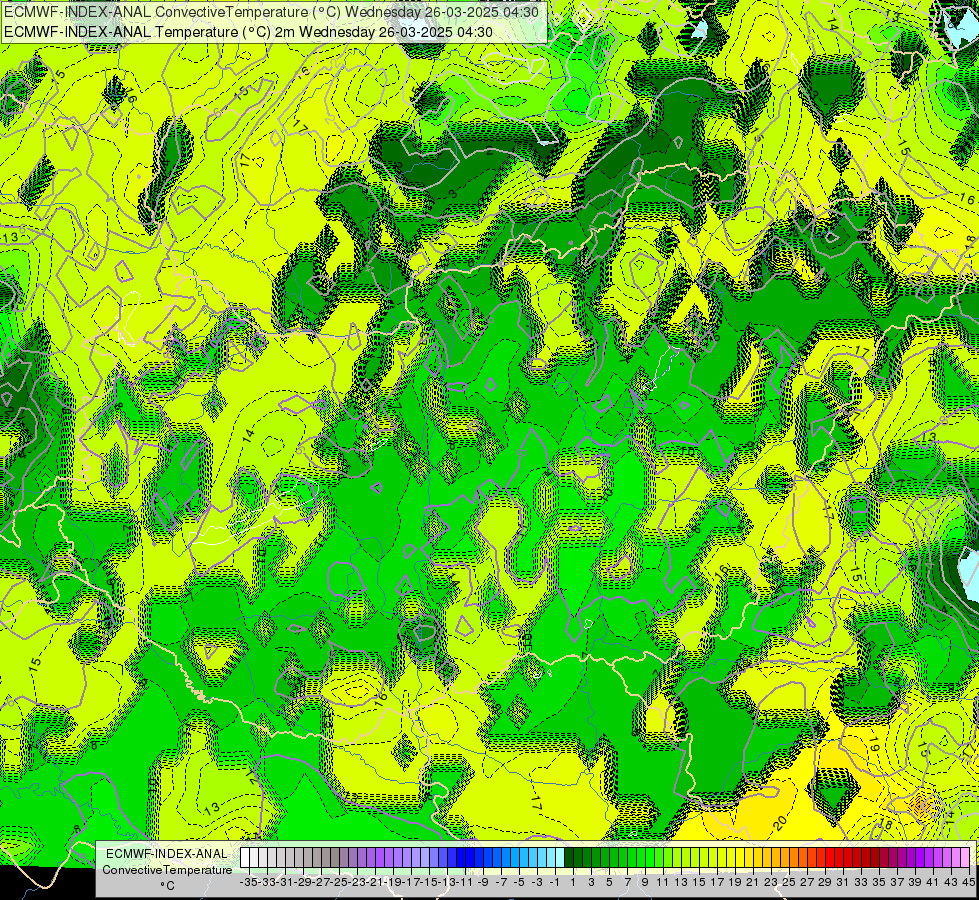Click the -11 value on the legend scale
This screenshot has width=979, height=900.
[465, 882]
